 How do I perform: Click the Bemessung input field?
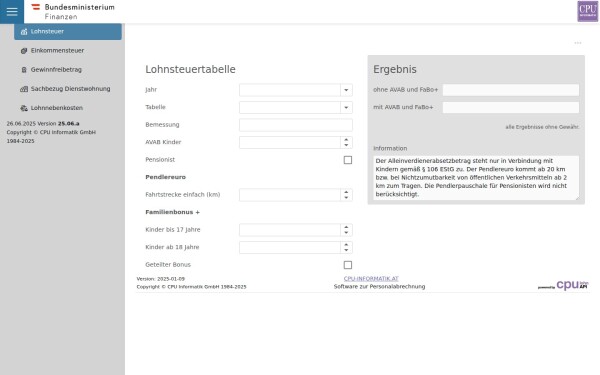(296, 125)
